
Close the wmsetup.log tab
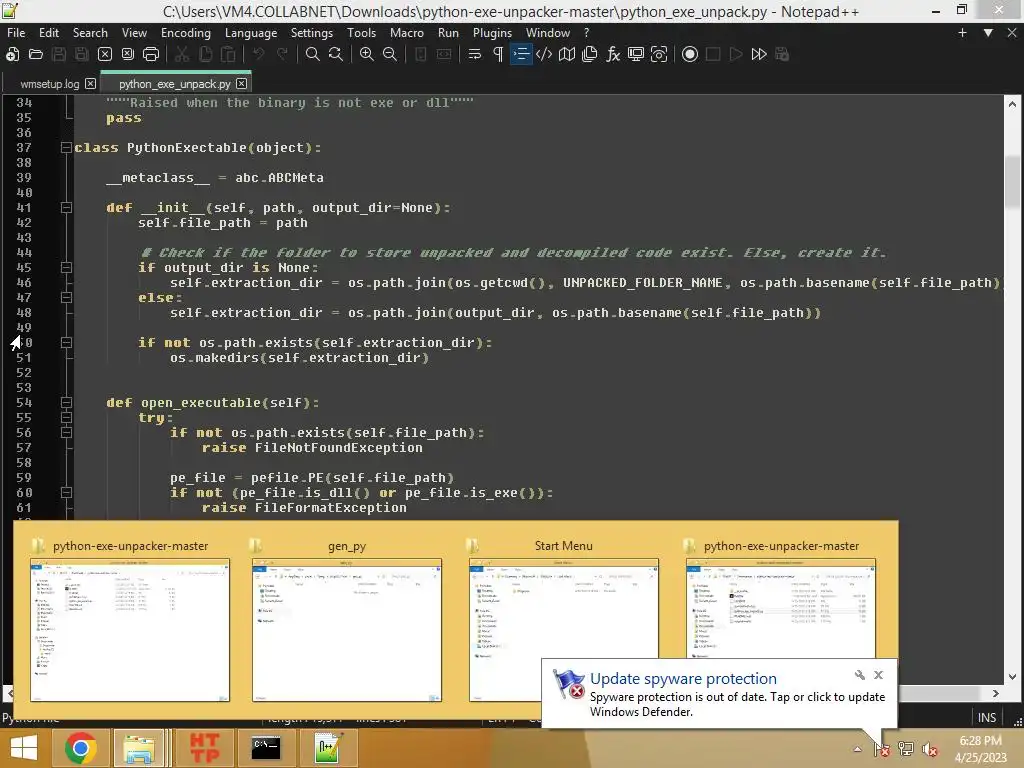(90, 84)
